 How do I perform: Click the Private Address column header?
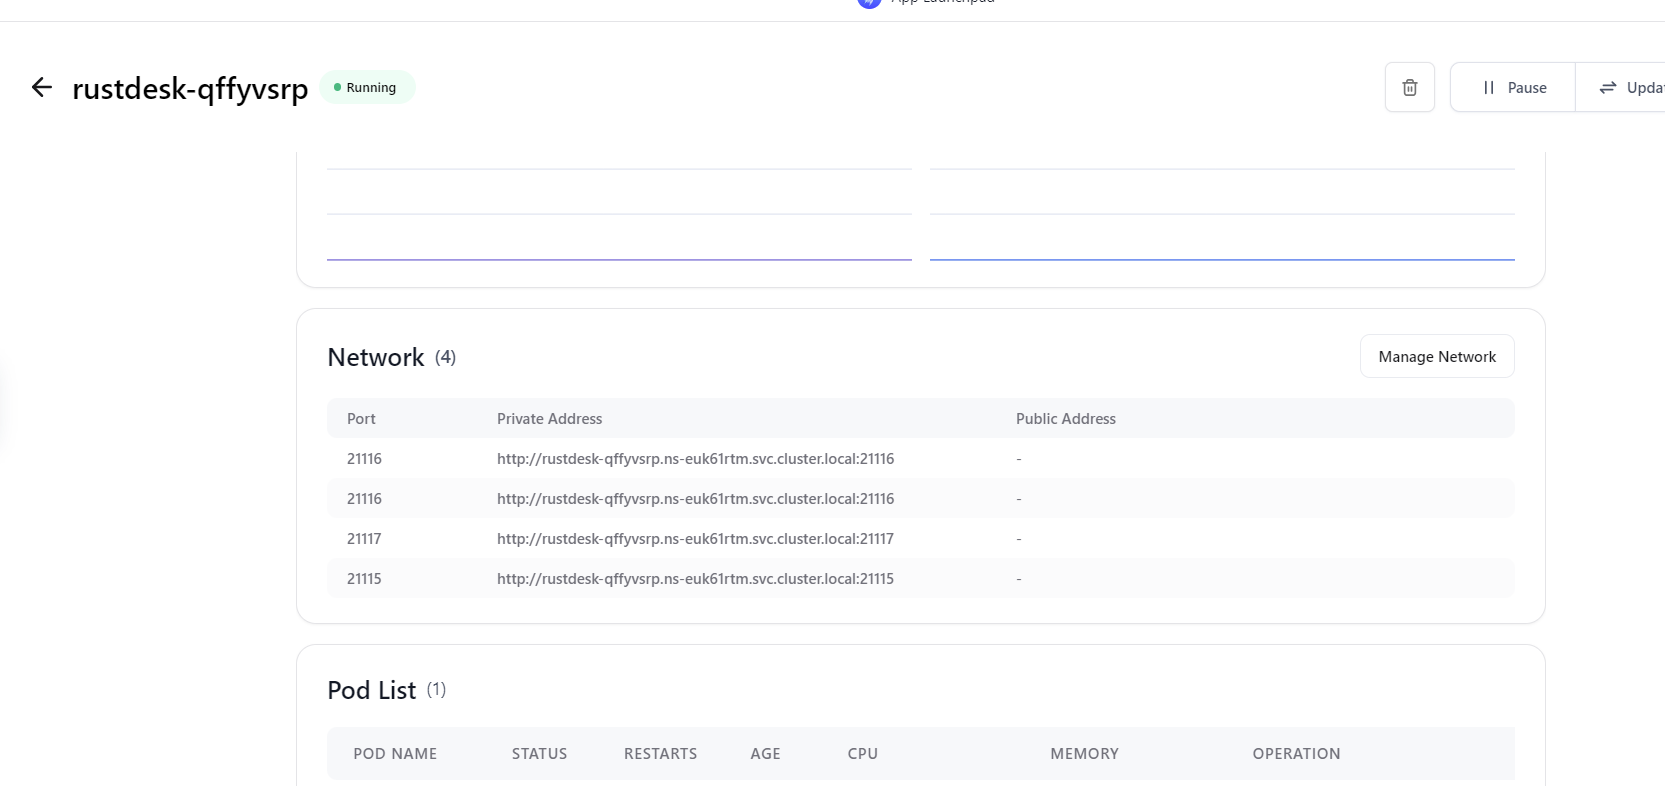(x=549, y=419)
